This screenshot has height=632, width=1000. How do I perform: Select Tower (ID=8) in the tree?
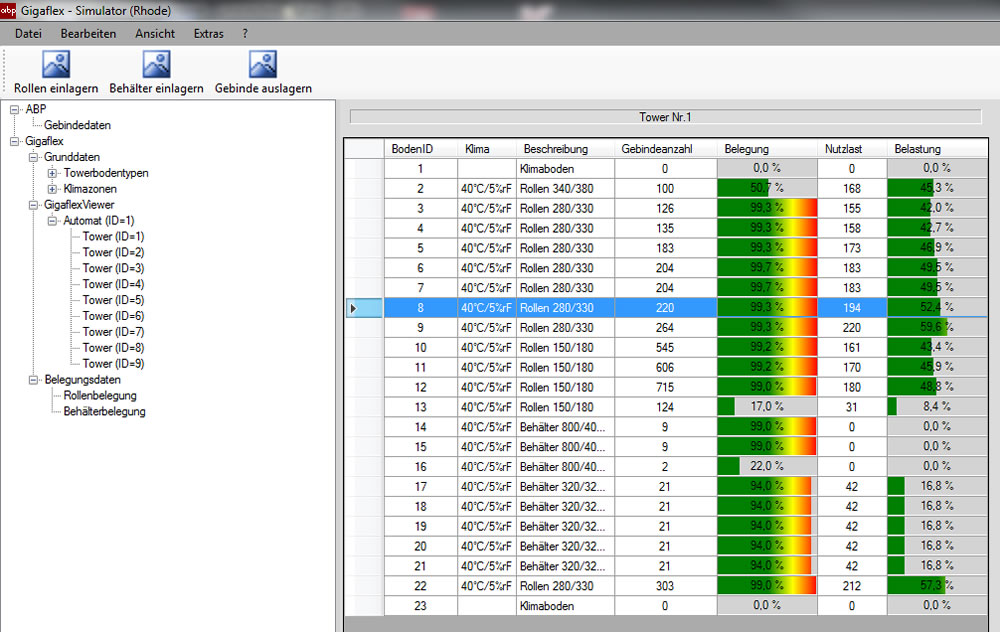coord(114,348)
